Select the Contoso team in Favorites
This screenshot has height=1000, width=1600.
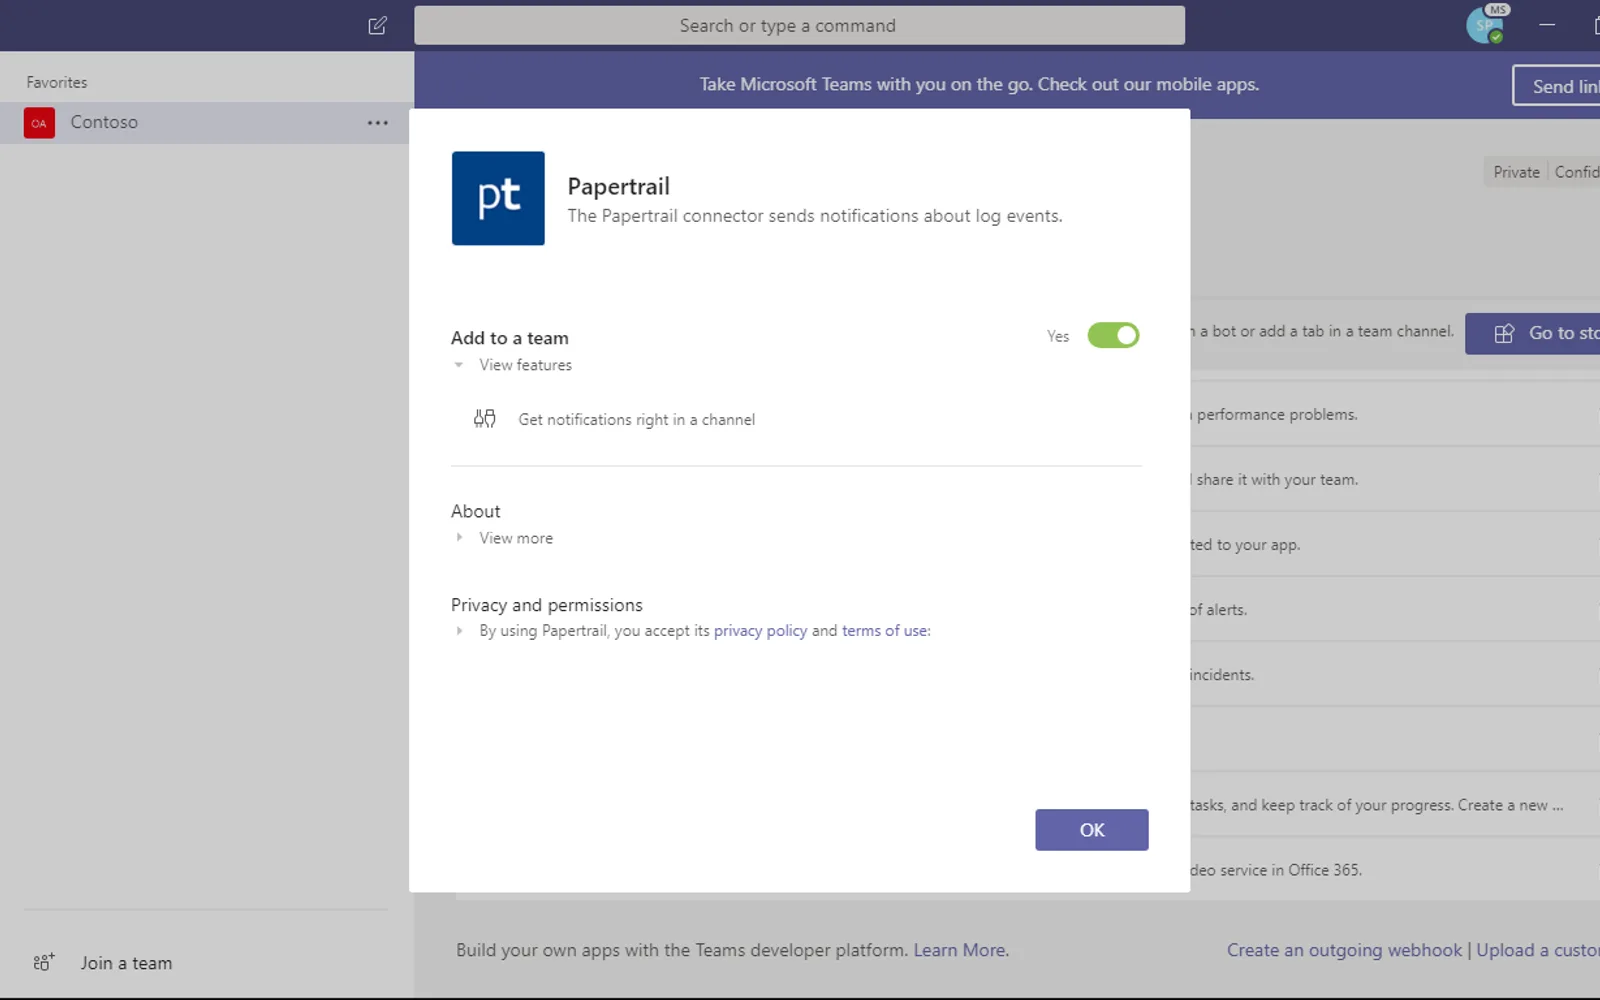tap(206, 123)
